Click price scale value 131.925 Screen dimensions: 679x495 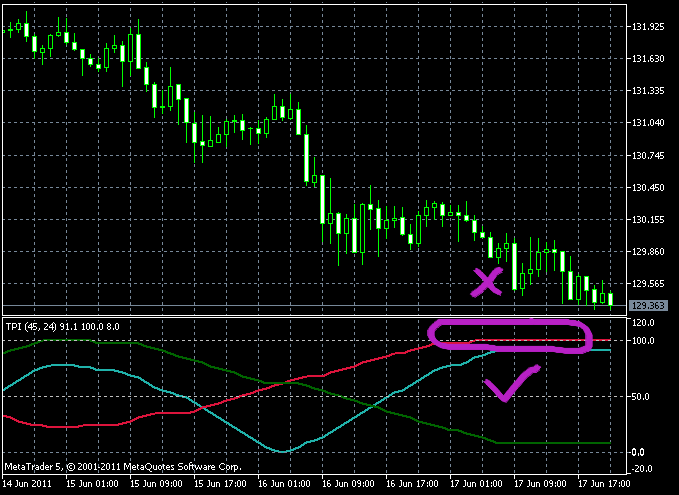point(648,27)
